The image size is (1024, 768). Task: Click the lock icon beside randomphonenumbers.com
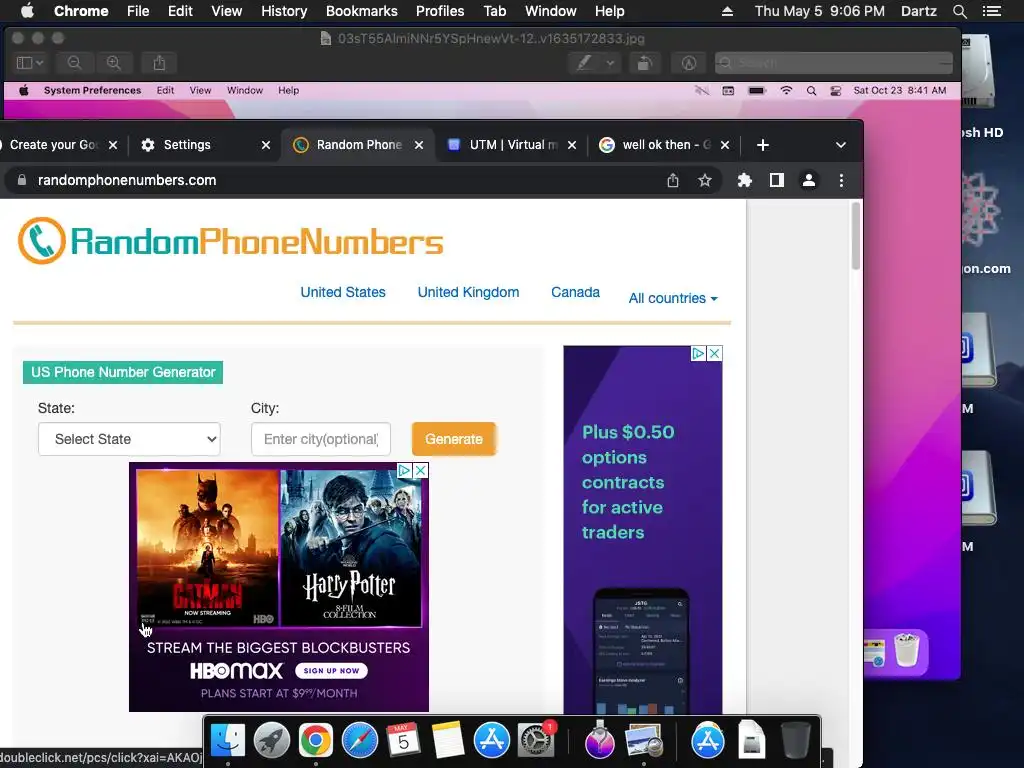tap(22, 180)
